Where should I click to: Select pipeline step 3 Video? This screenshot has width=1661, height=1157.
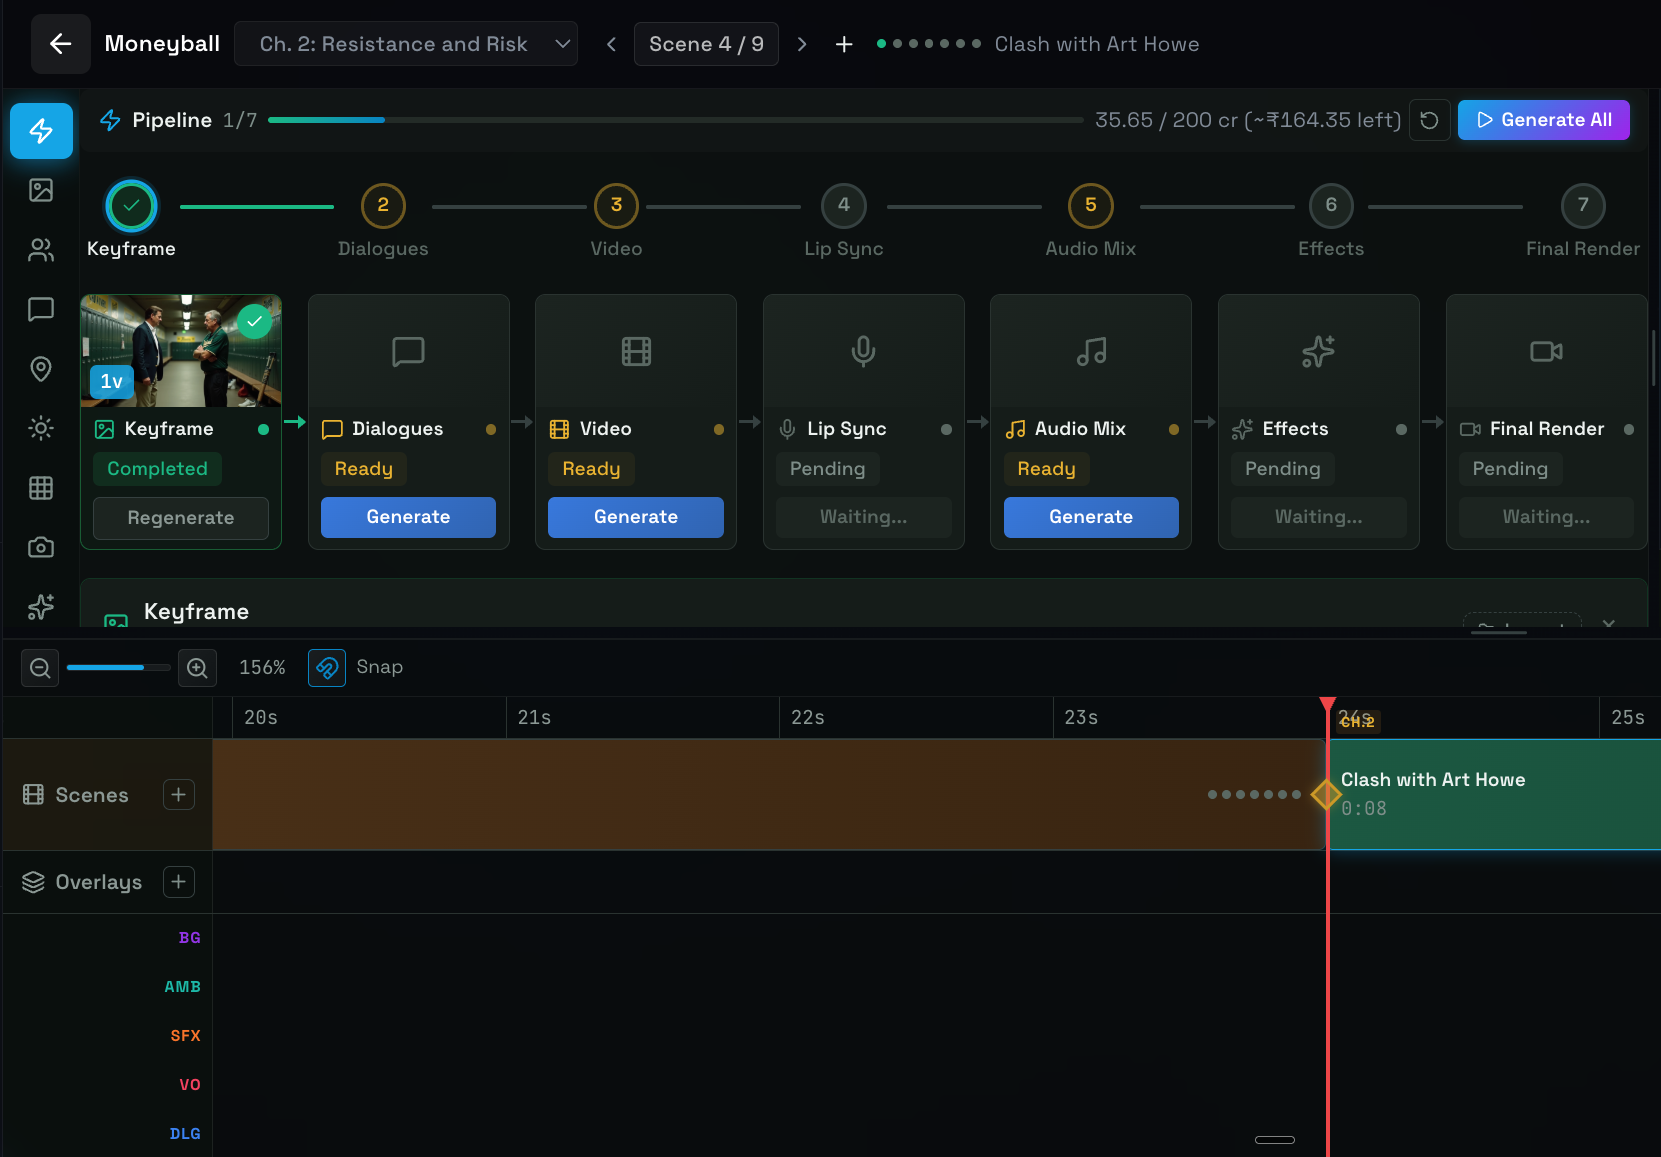click(616, 206)
